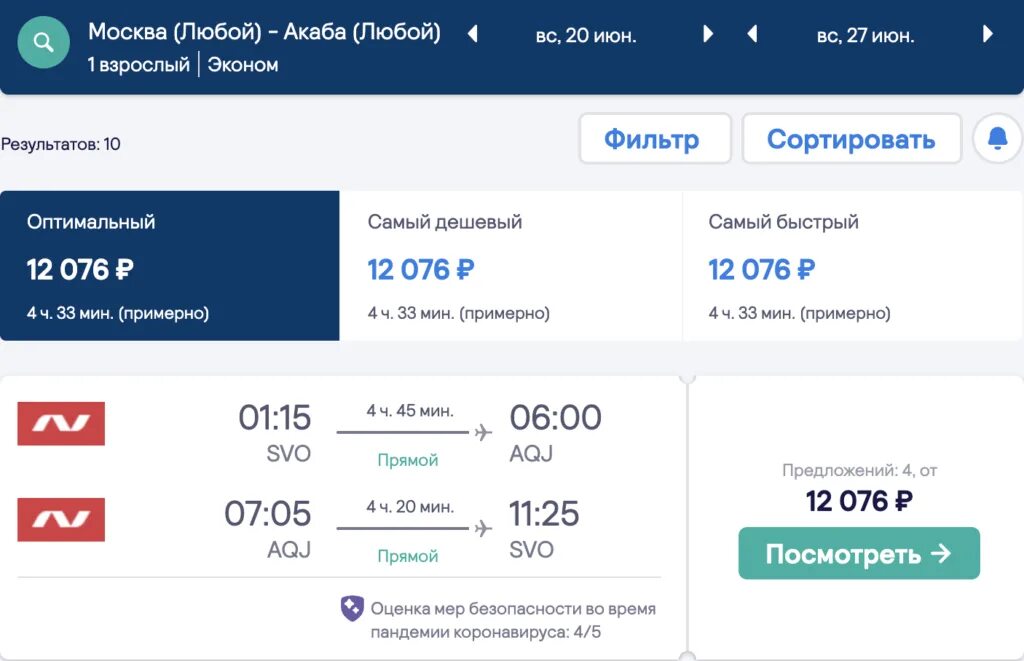Click the price alert bell icon
This screenshot has width=1024, height=661.
coord(997,139)
